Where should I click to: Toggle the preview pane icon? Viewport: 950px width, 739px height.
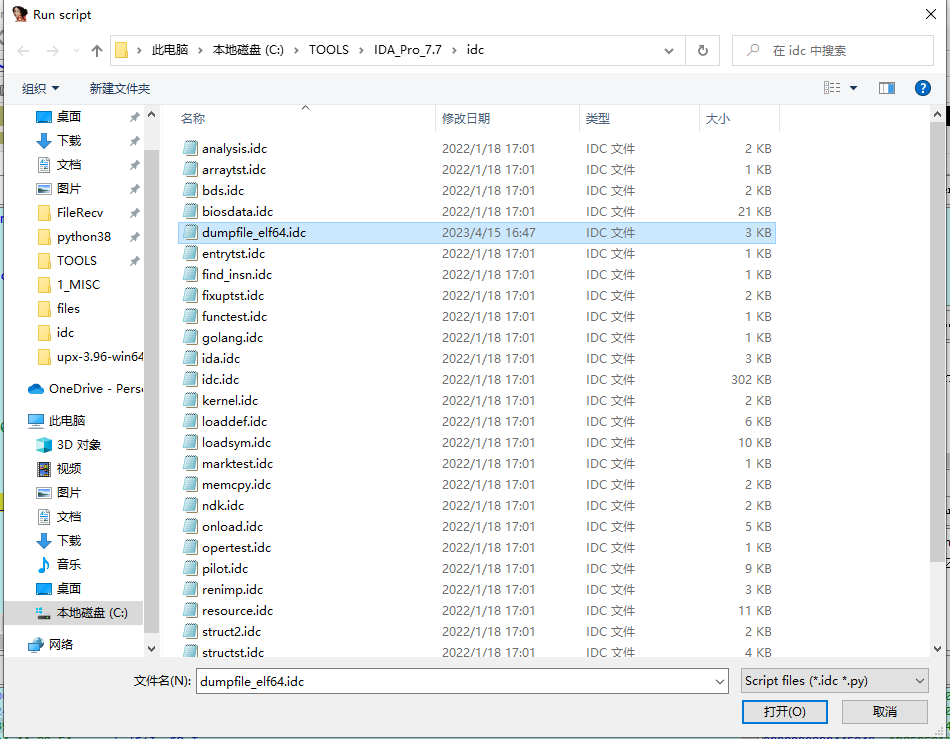point(886,88)
